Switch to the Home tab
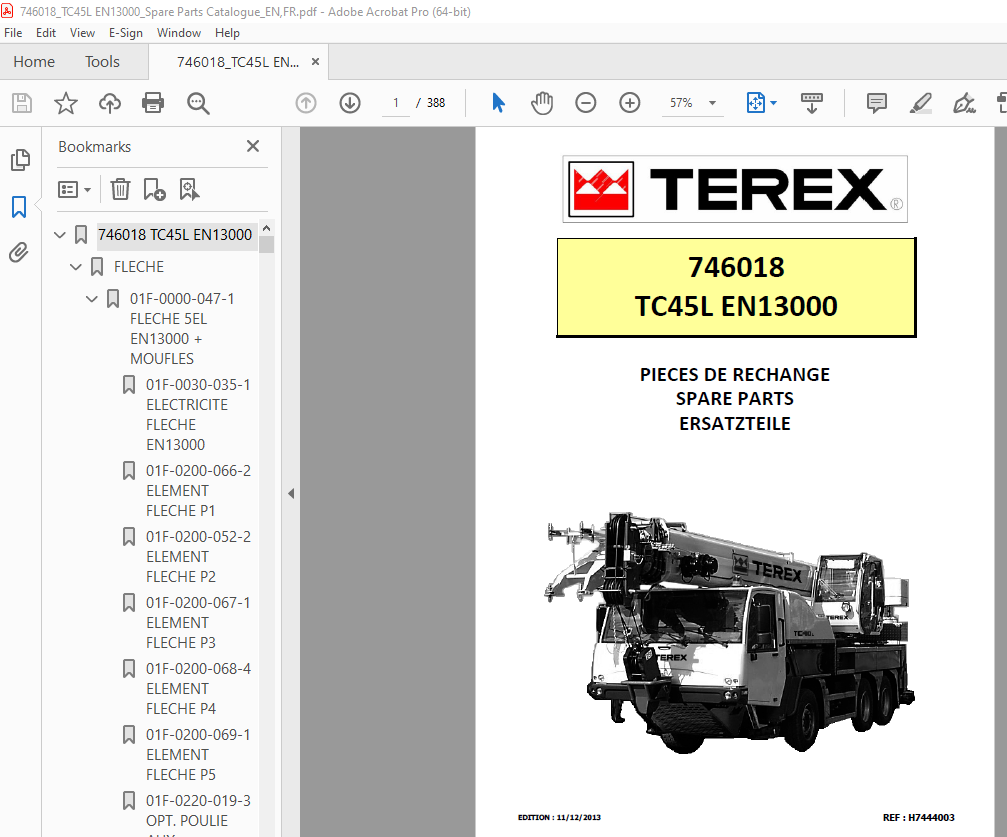Image resolution: width=1007 pixels, height=837 pixels. coord(34,62)
